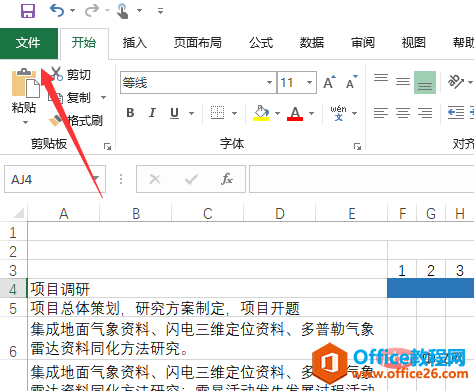Toggle underline formatting U
Screen dimensions: 475x391
174,113
